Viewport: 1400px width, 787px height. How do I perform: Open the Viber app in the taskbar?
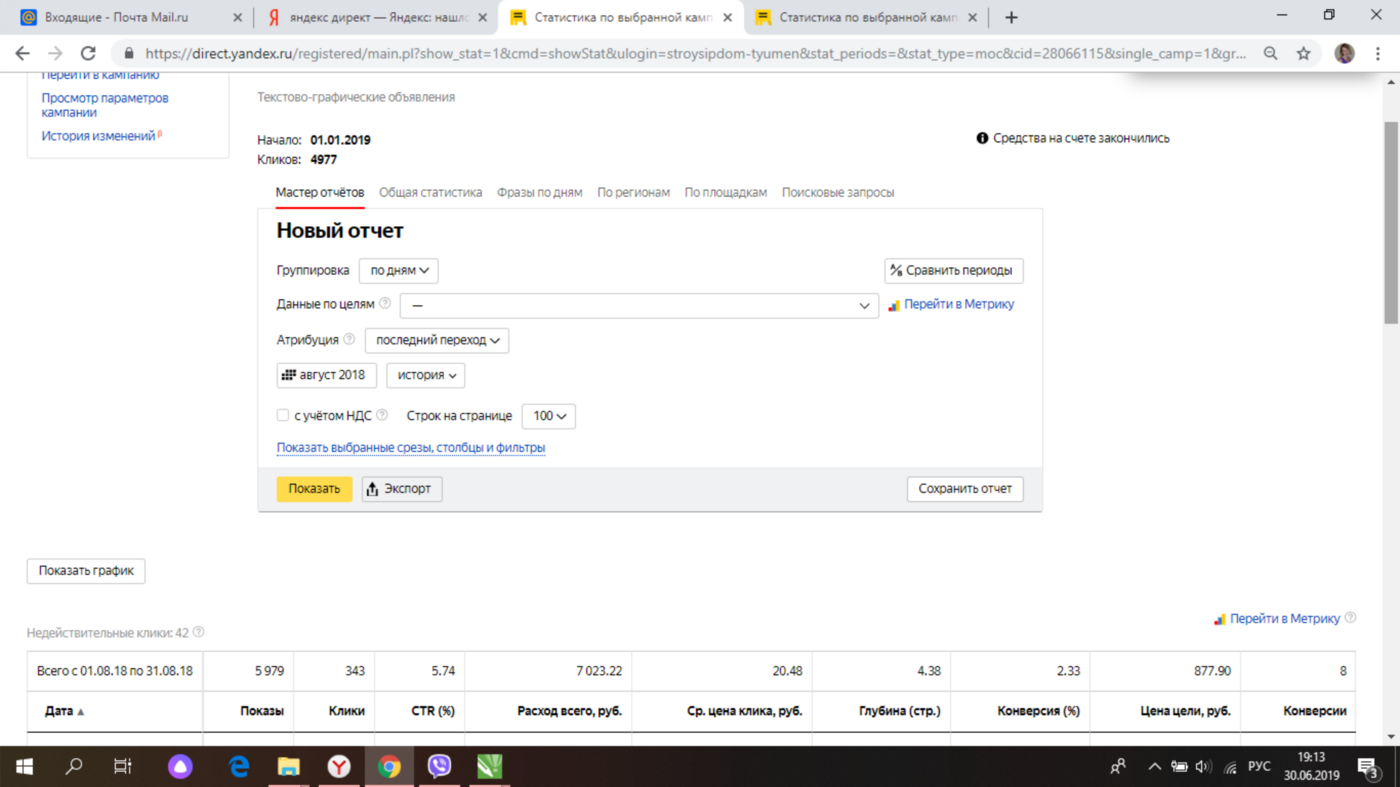[439, 767]
